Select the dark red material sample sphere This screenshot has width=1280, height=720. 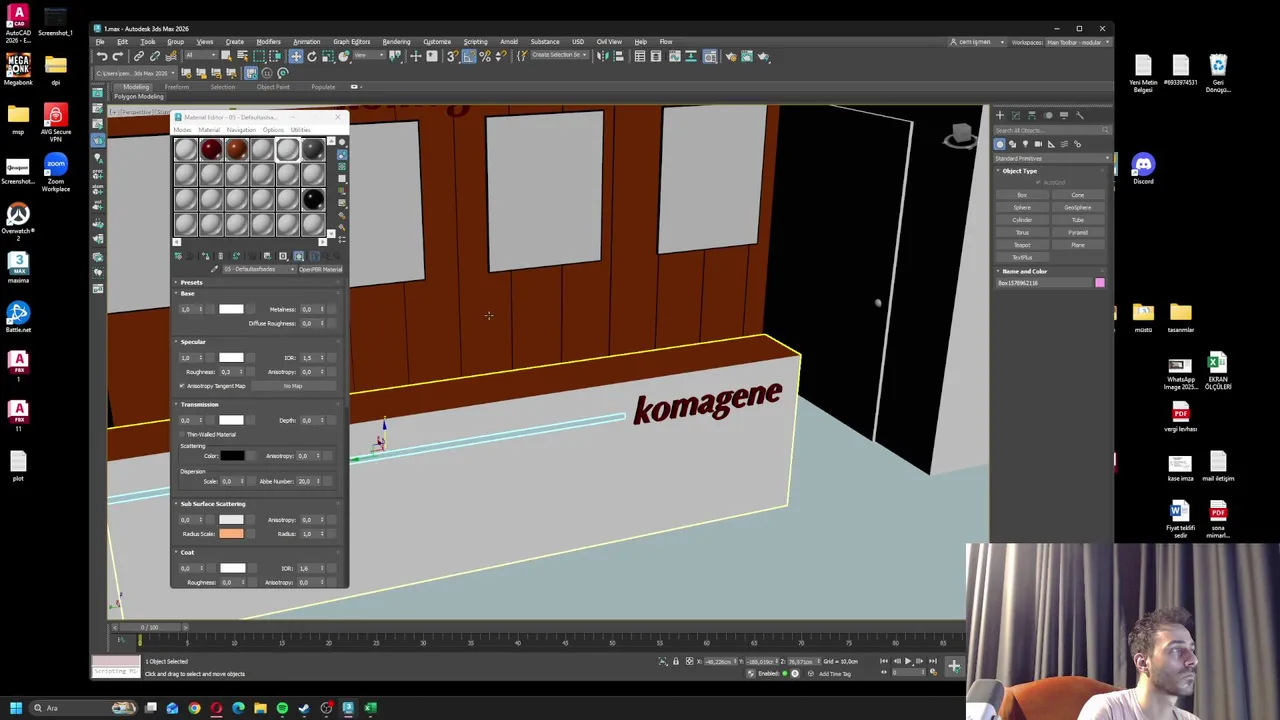(x=211, y=150)
